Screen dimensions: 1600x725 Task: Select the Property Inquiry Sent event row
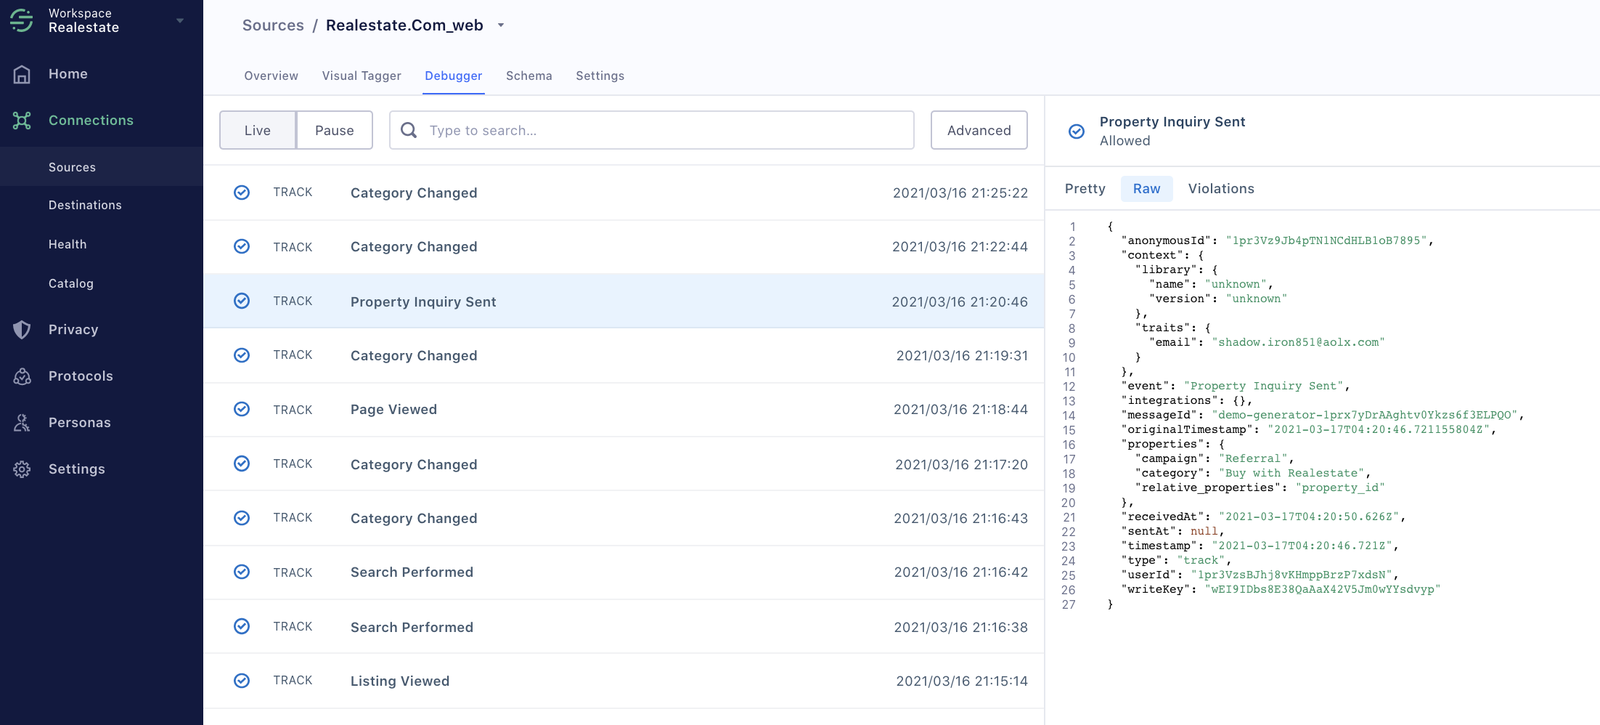click(624, 301)
